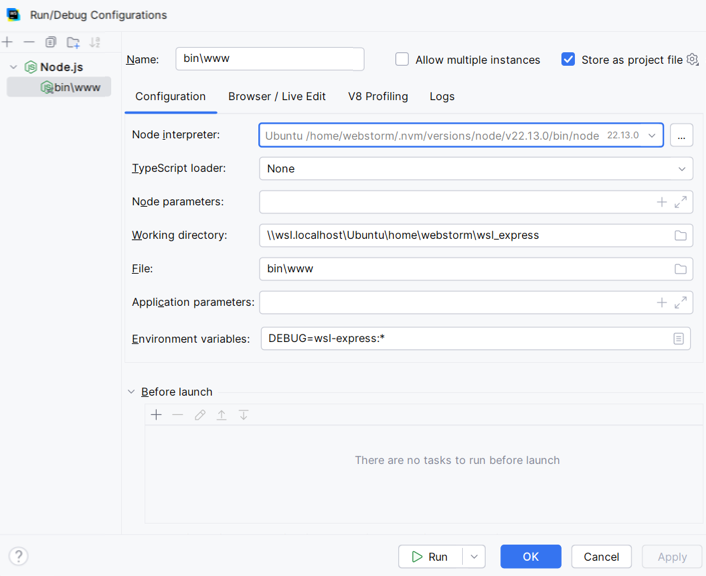Viewport: 706px width, 576px height.
Task: Browse for Working directory using folder icon
Action: pos(680,236)
